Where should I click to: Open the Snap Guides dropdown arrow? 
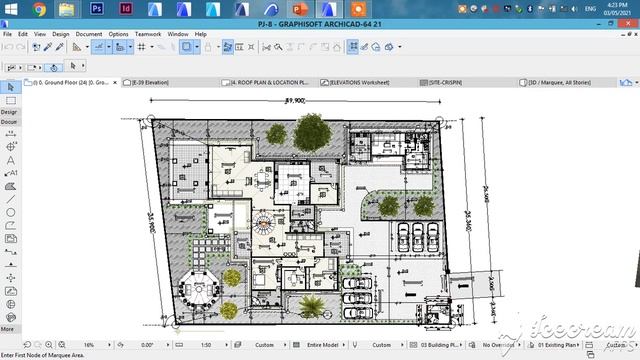(x=130, y=47)
